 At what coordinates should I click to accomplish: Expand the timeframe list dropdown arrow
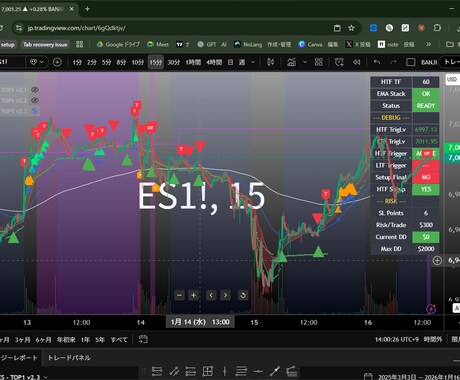click(x=253, y=62)
